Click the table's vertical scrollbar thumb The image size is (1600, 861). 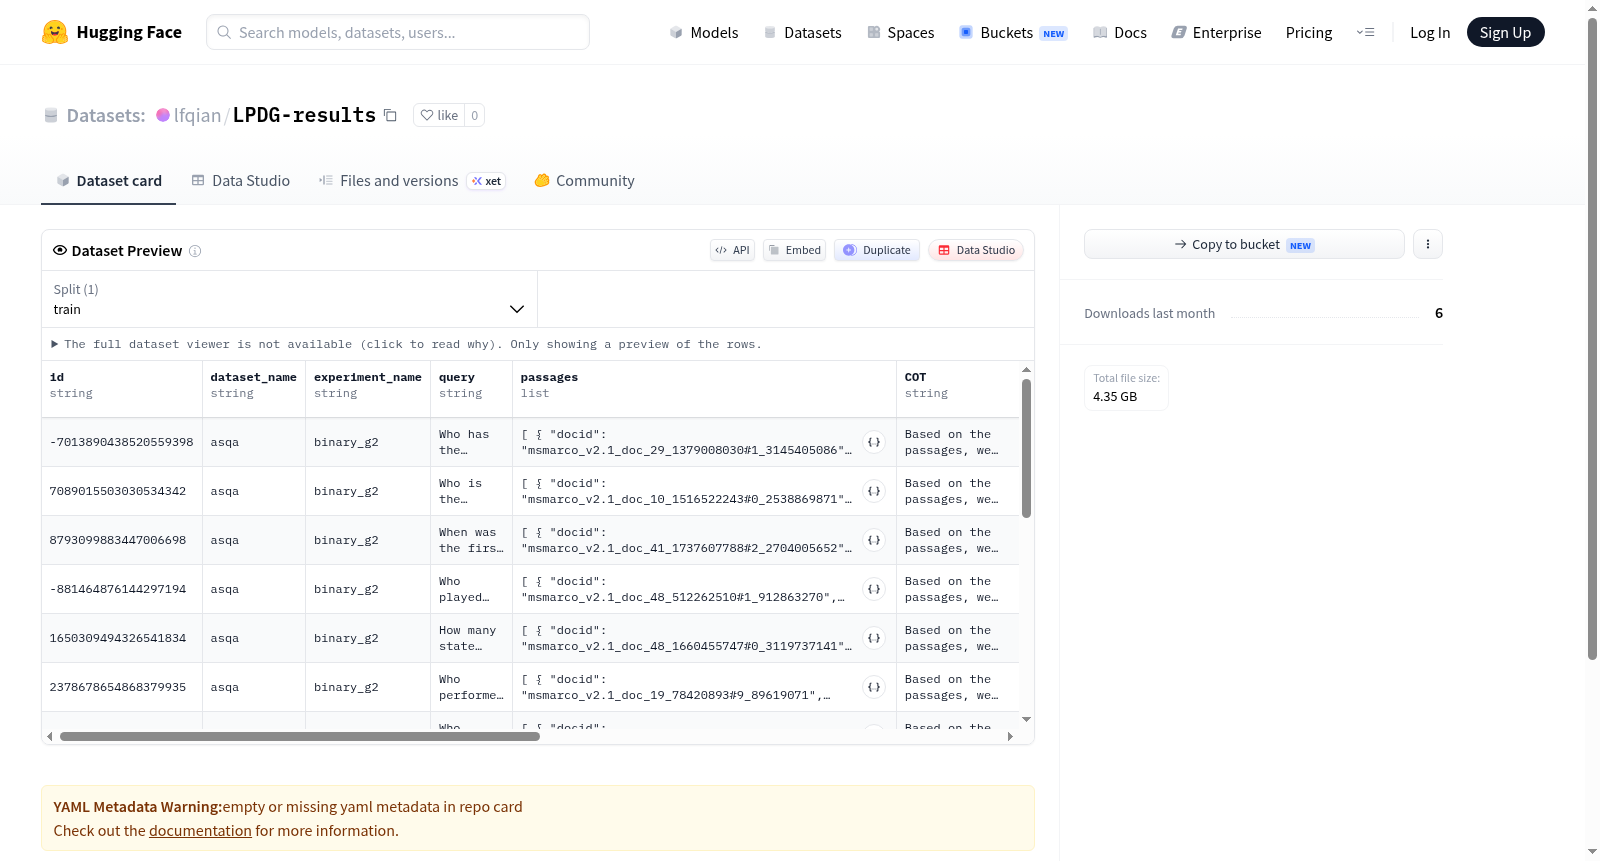(1026, 448)
